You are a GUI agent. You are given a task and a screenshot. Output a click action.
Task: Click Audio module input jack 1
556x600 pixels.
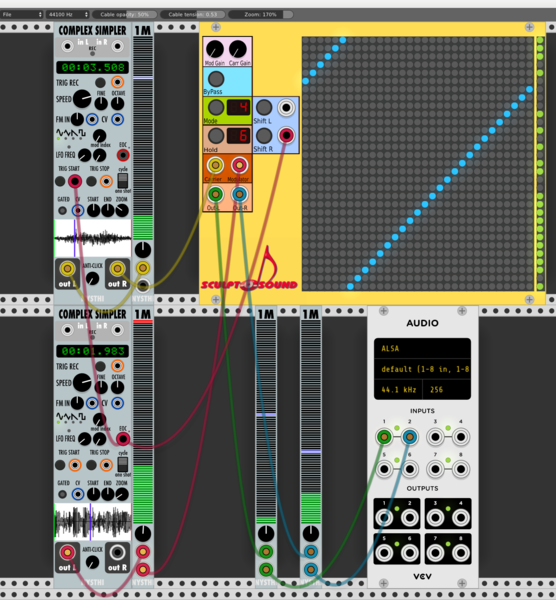[x=384, y=437]
